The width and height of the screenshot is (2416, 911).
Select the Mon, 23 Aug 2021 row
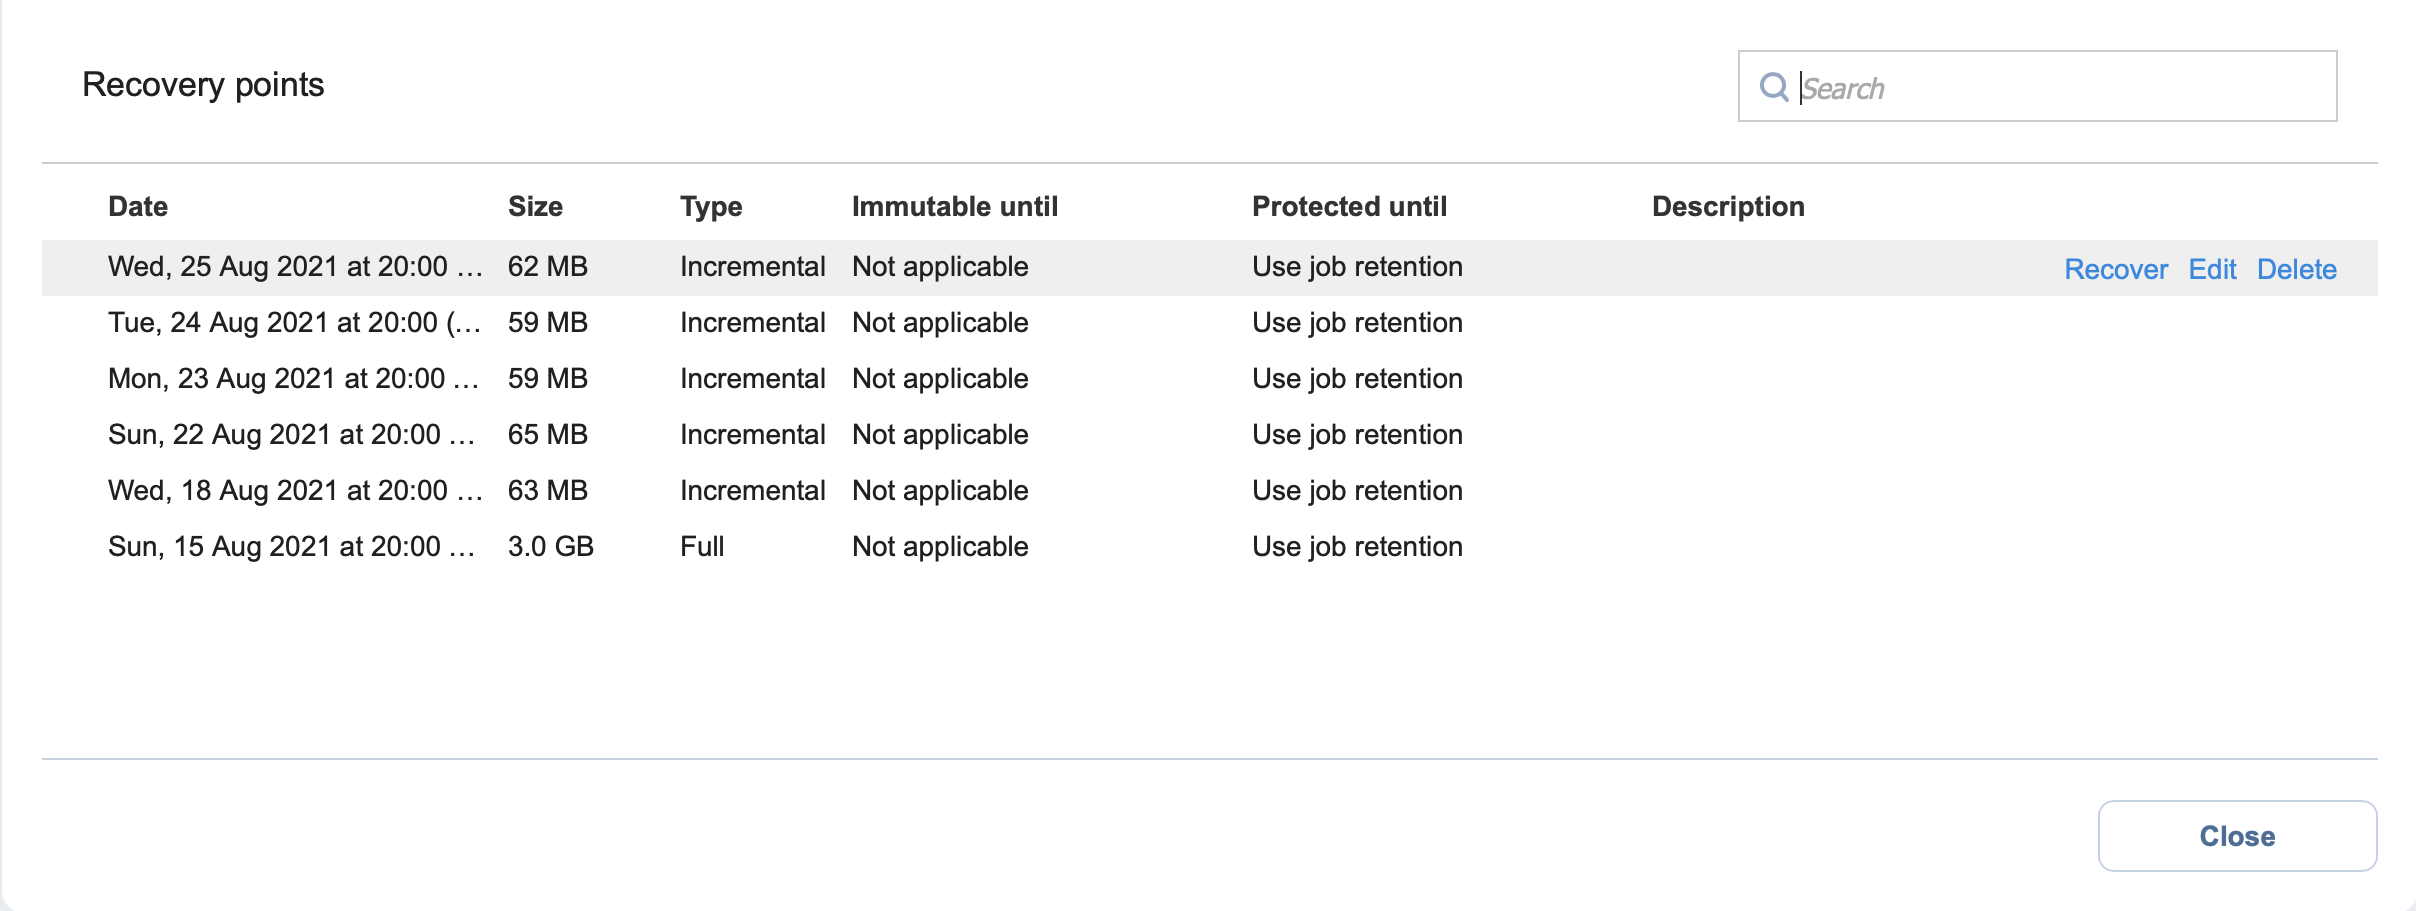[1209, 379]
